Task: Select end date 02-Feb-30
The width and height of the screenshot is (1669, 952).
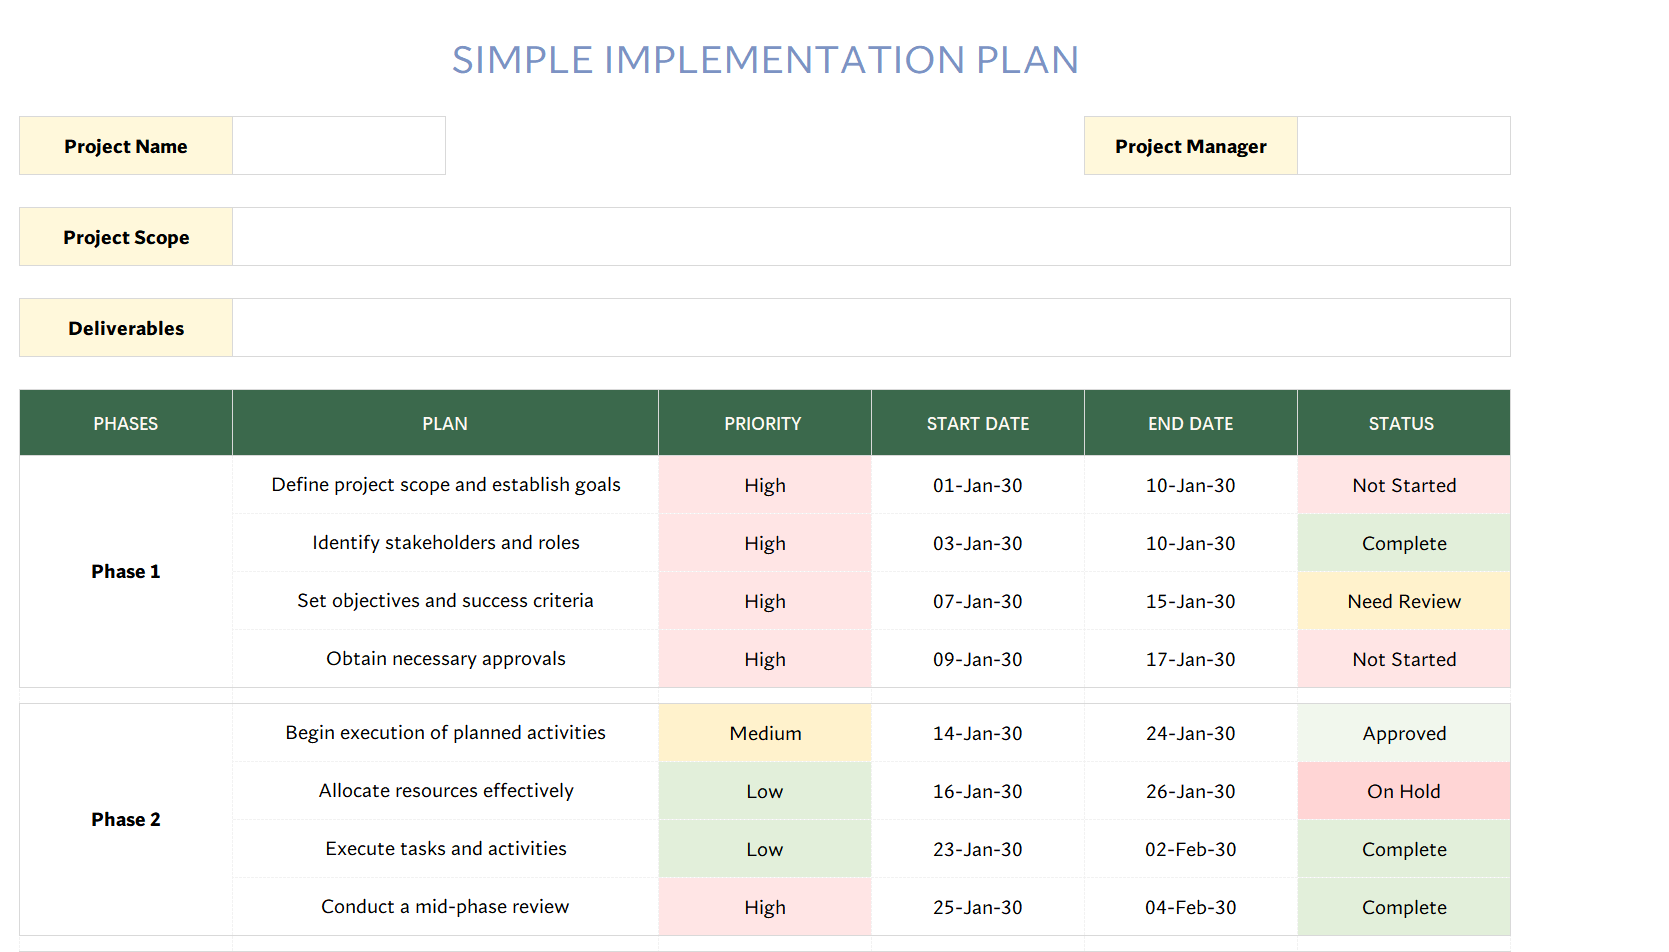Action: click(1191, 849)
